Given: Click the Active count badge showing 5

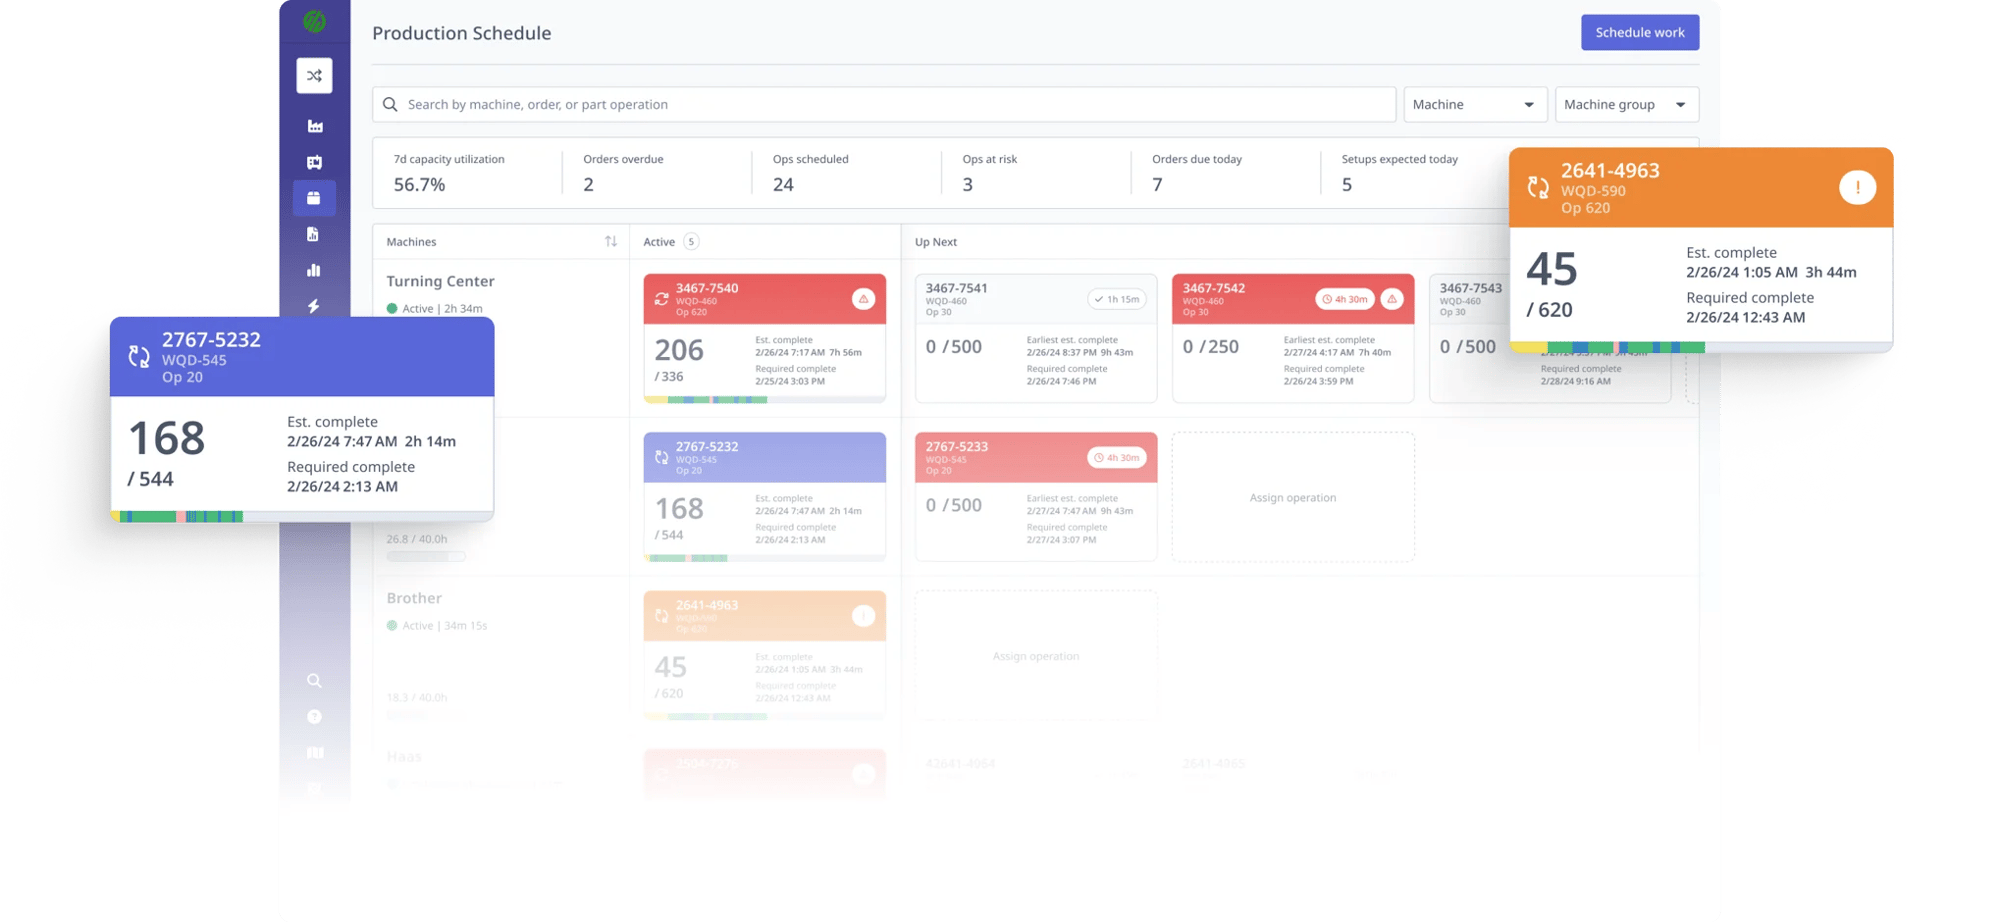Looking at the screenshot, I should [x=691, y=241].
